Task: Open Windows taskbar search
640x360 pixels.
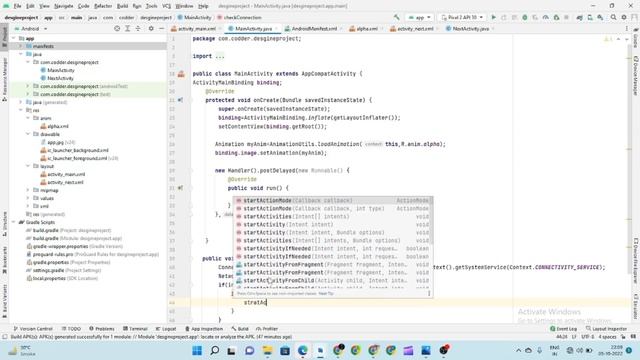Action: pos(215,350)
